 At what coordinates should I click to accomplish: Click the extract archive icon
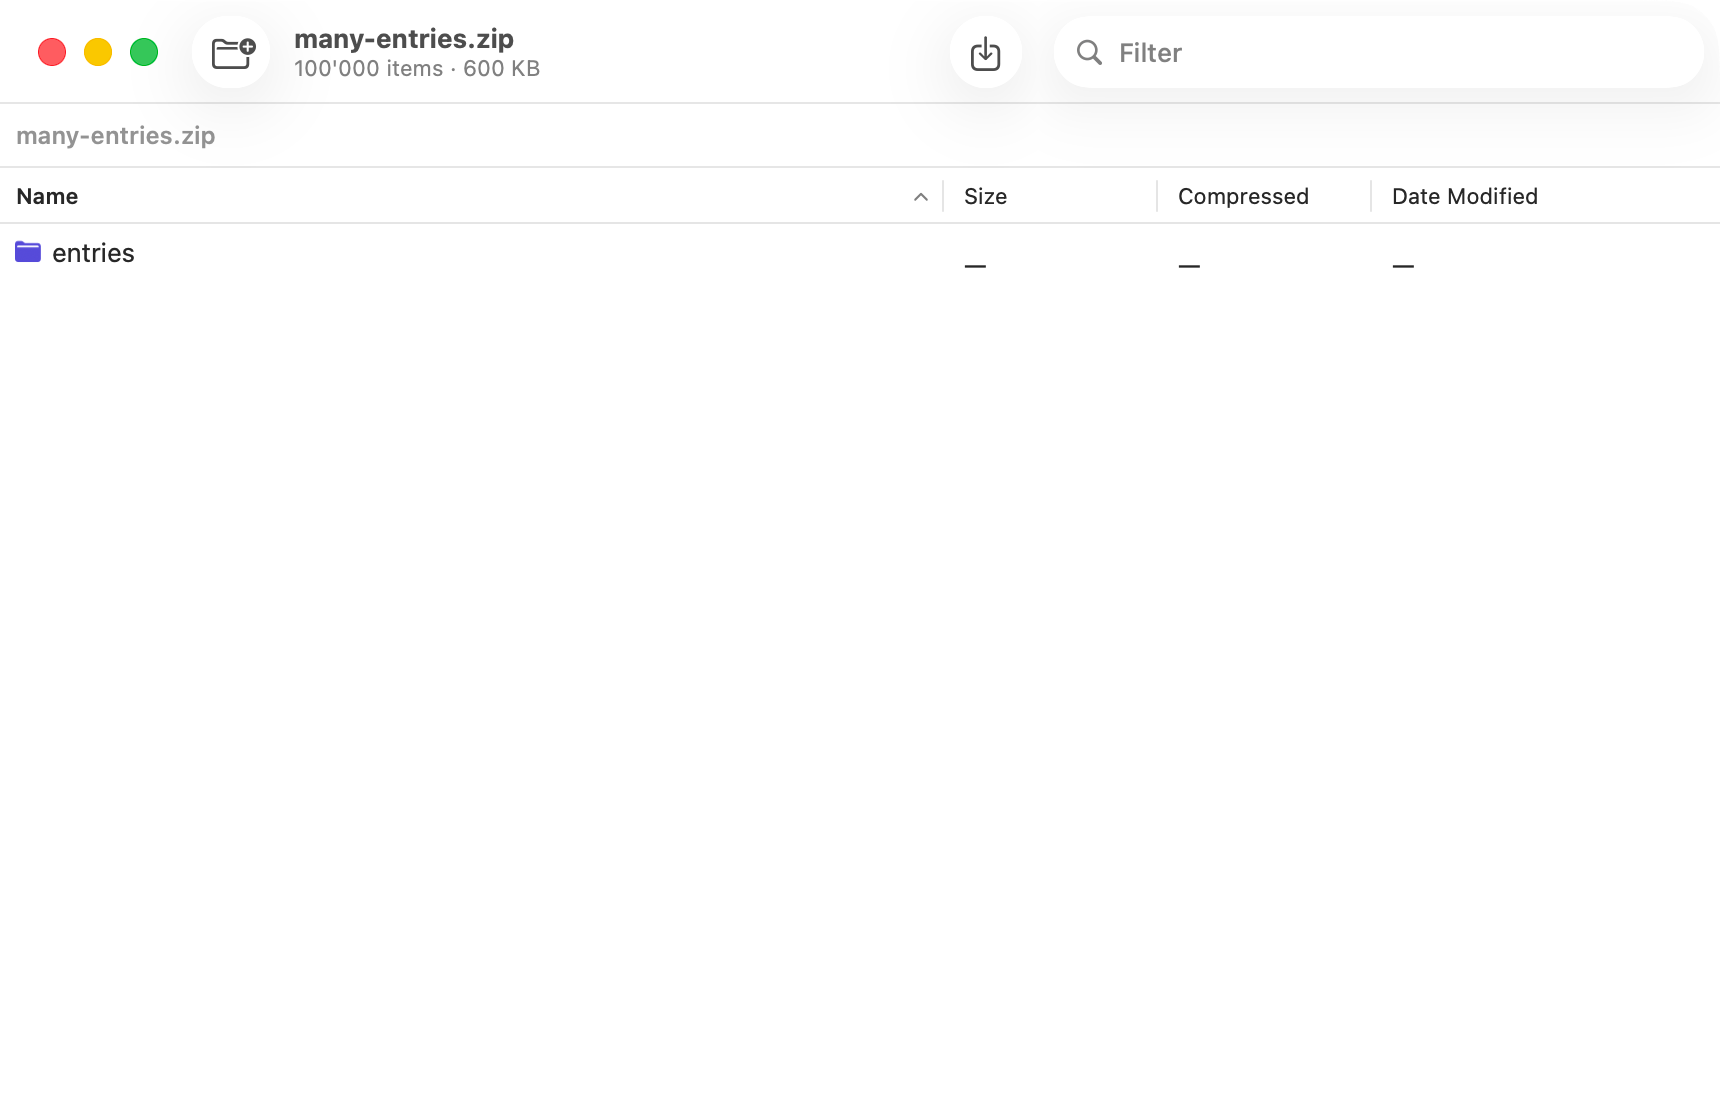click(986, 52)
